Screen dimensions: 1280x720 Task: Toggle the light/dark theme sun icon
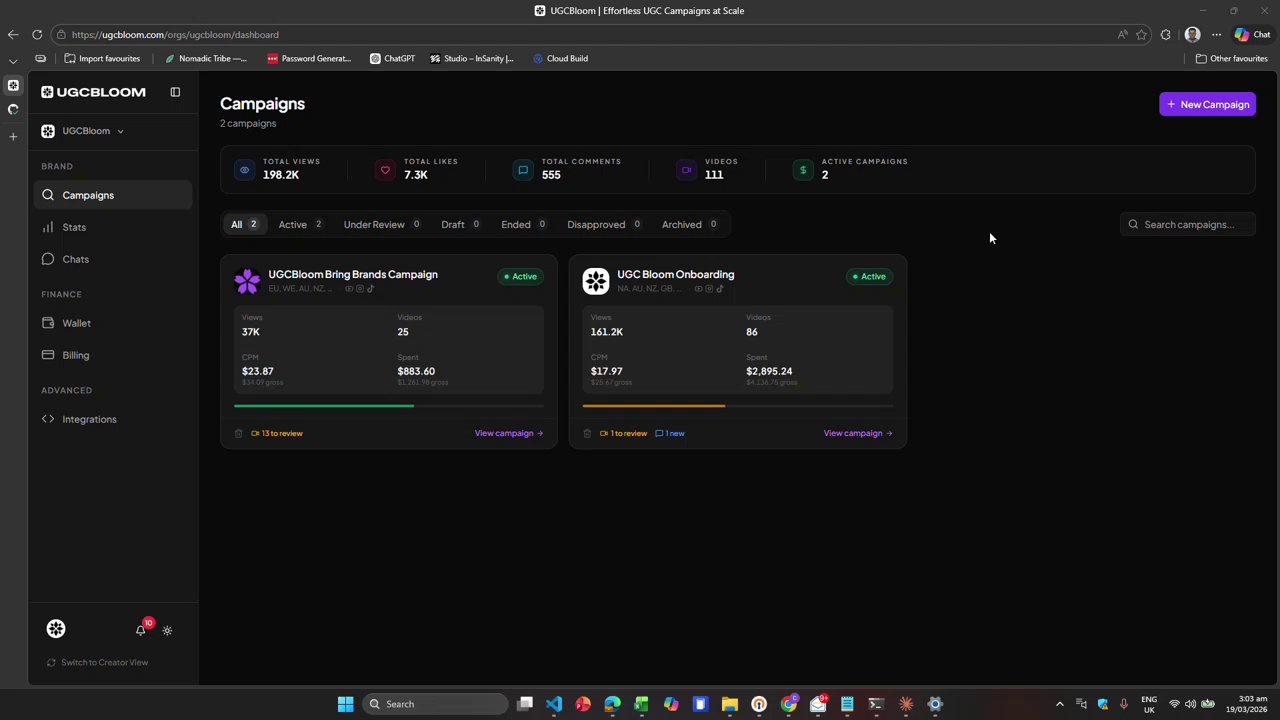click(167, 630)
